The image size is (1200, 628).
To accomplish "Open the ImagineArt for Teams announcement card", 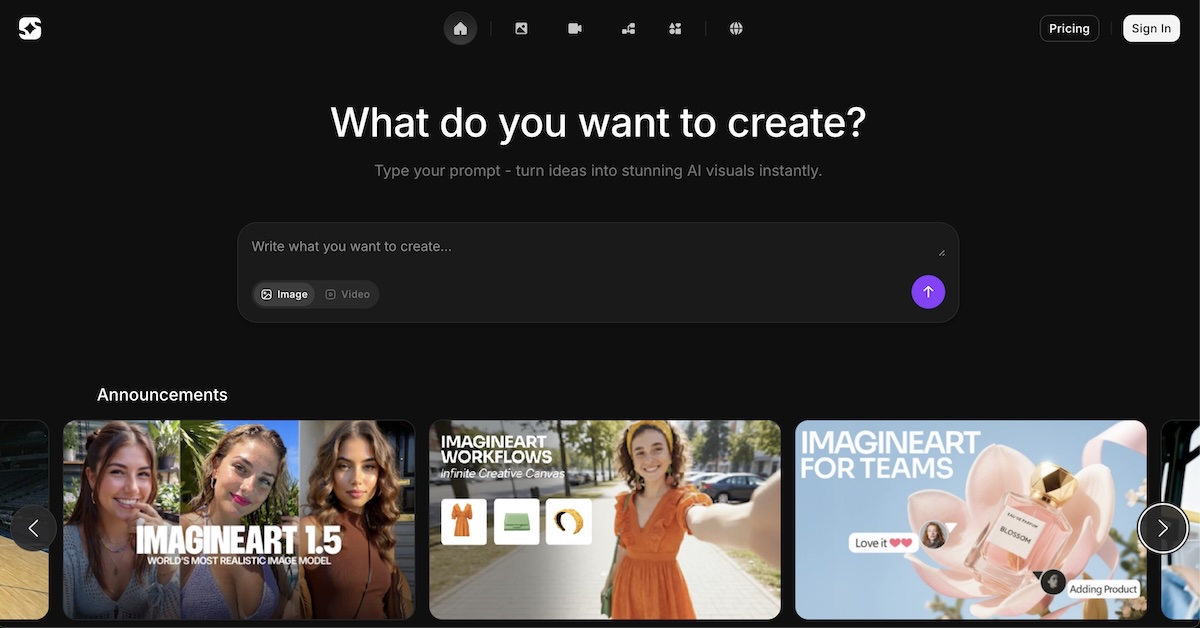I will pyautogui.click(x=970, y=519).
